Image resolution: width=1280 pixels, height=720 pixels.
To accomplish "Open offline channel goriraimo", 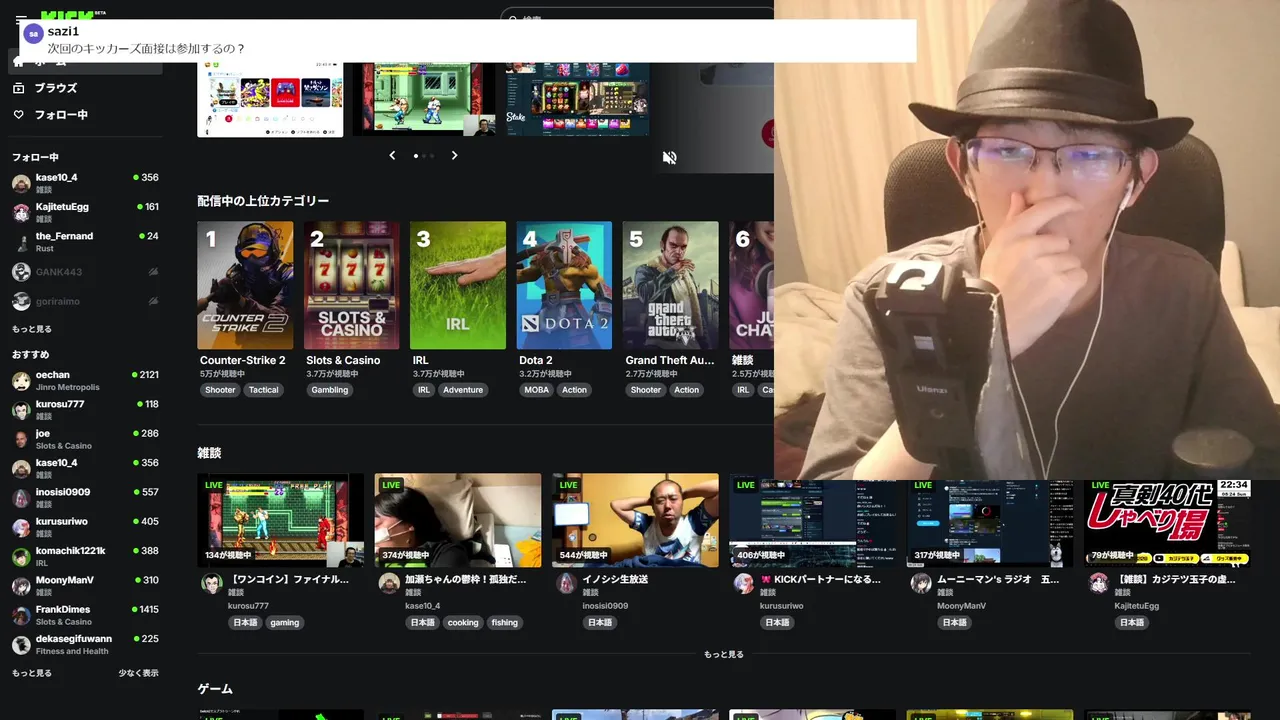I will pyautogui.click(x=84, y=301).
